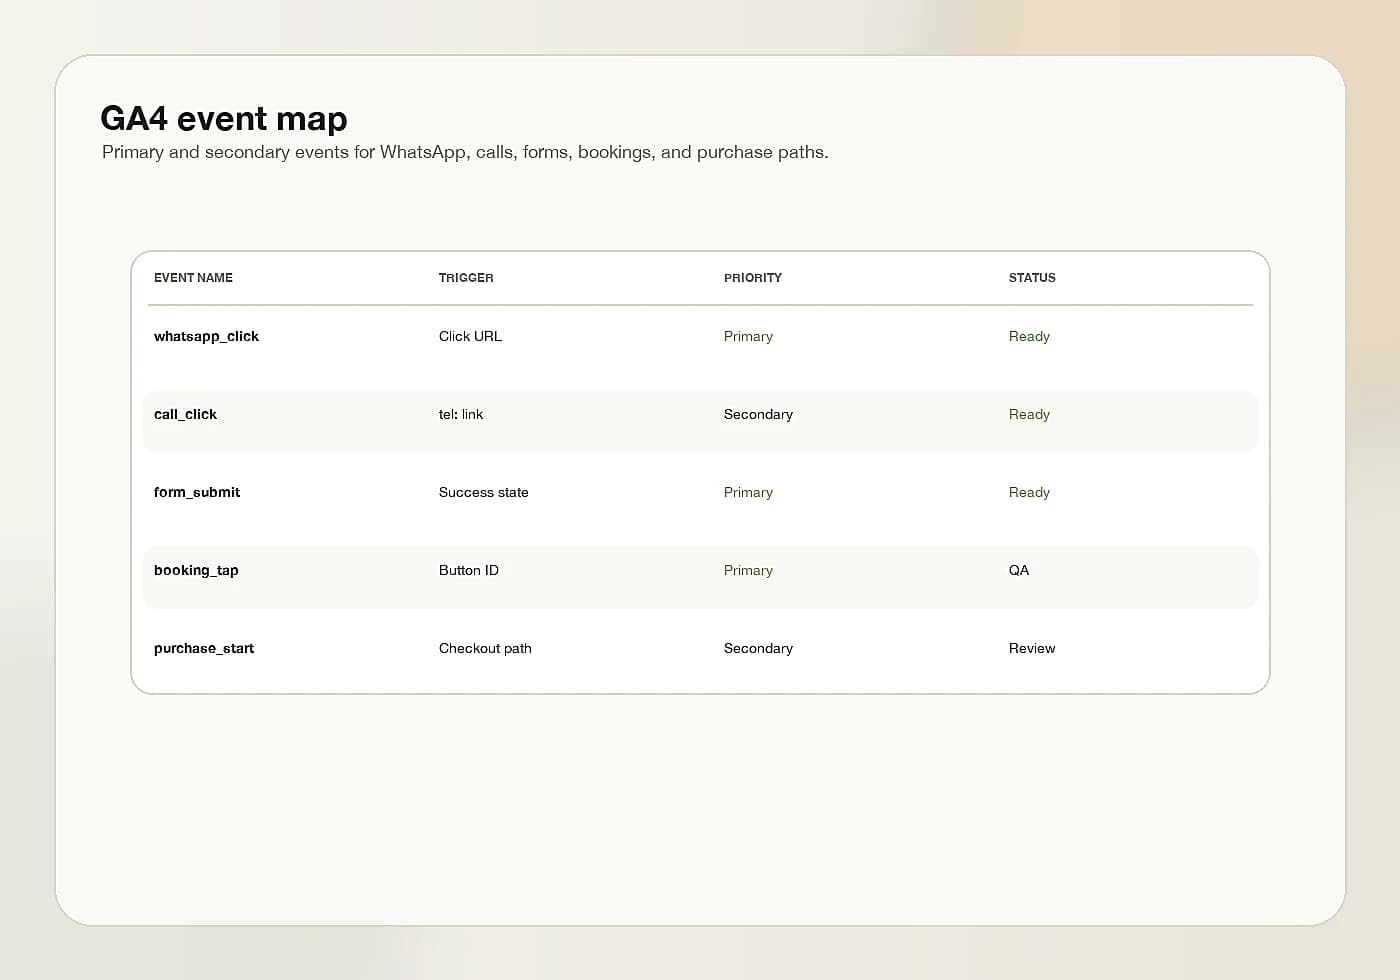Click Secondary priority in purchase_start row
1400x980 pixels.
[758, 648]
